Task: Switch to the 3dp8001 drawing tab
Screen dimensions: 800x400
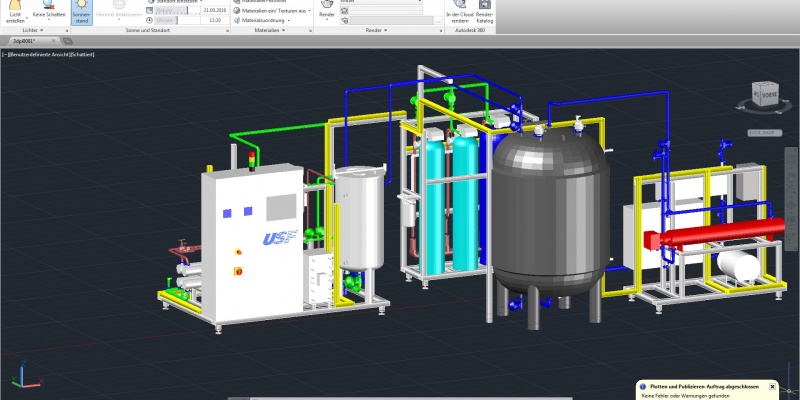Action: [x=24, y=41]
